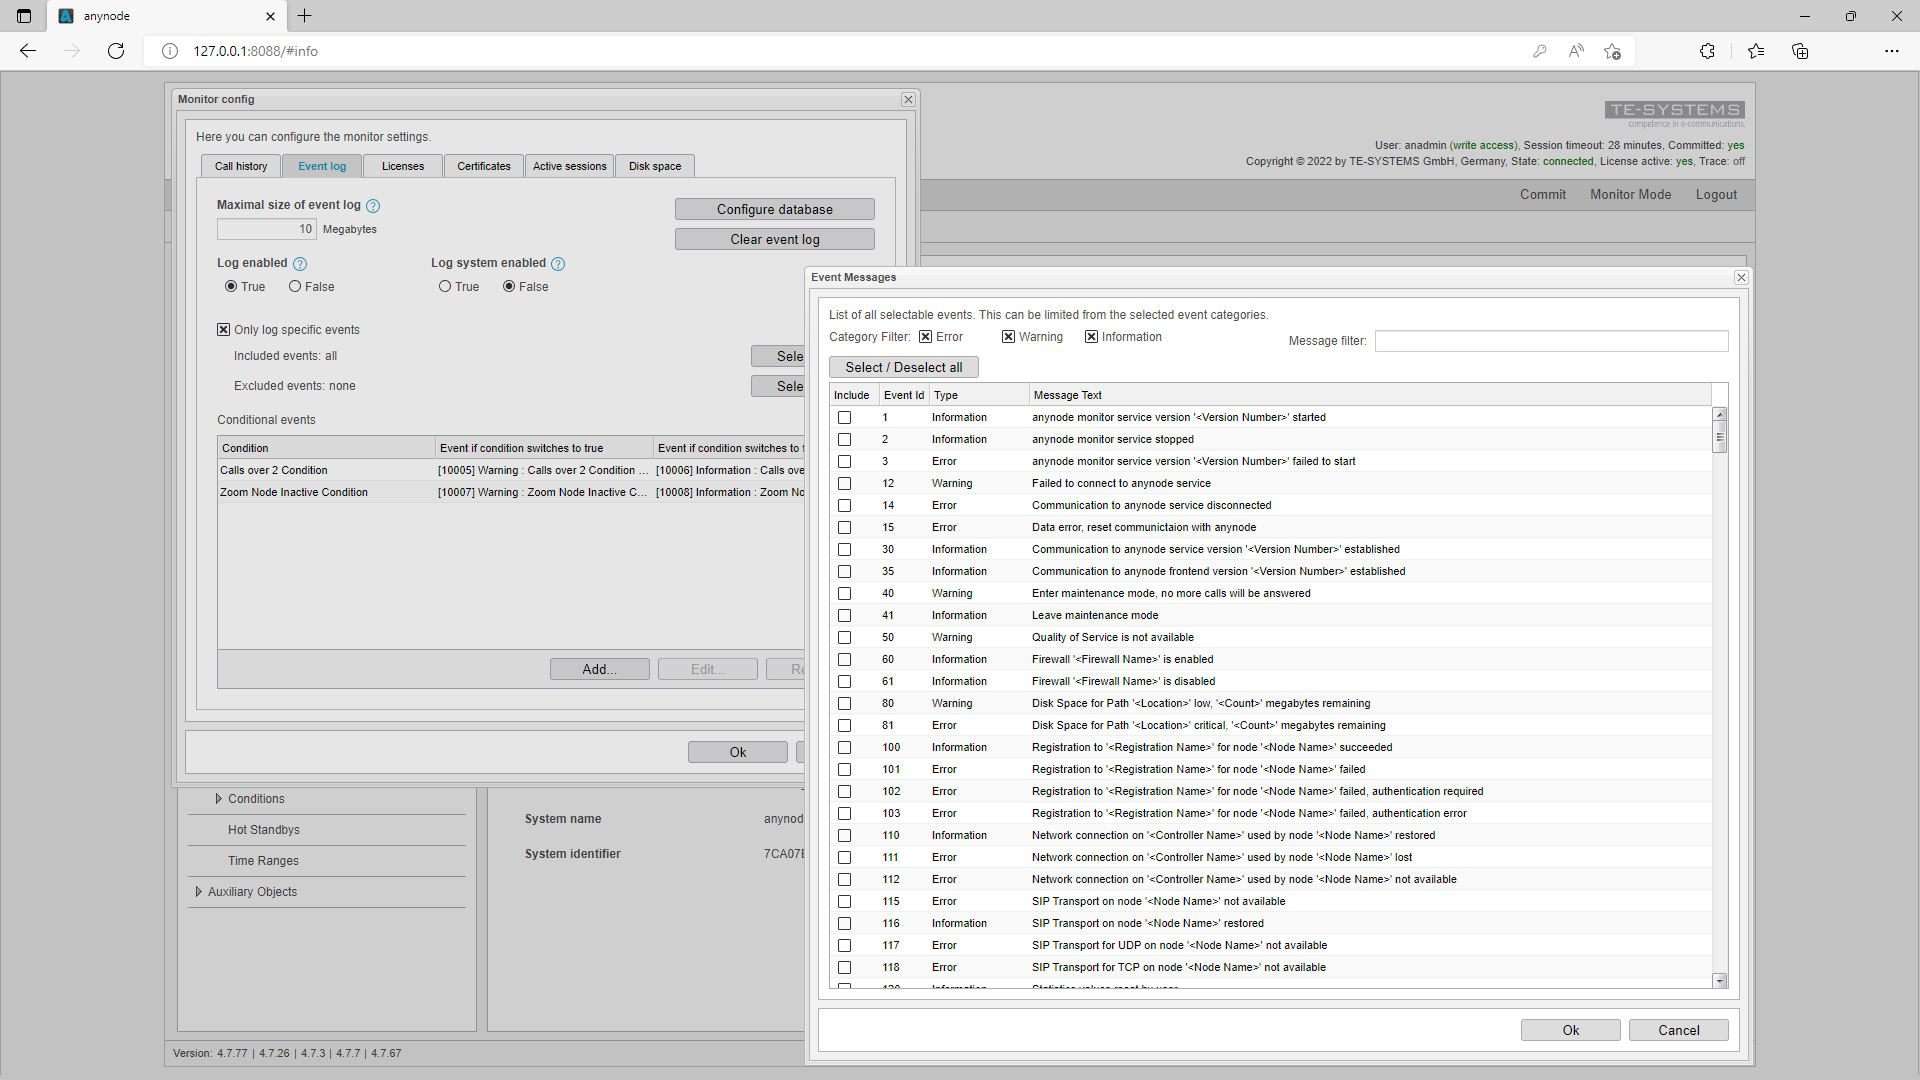Click the help icon beside Maximal size of event log
This screenshot has width=1920, height=1080.
373,206
